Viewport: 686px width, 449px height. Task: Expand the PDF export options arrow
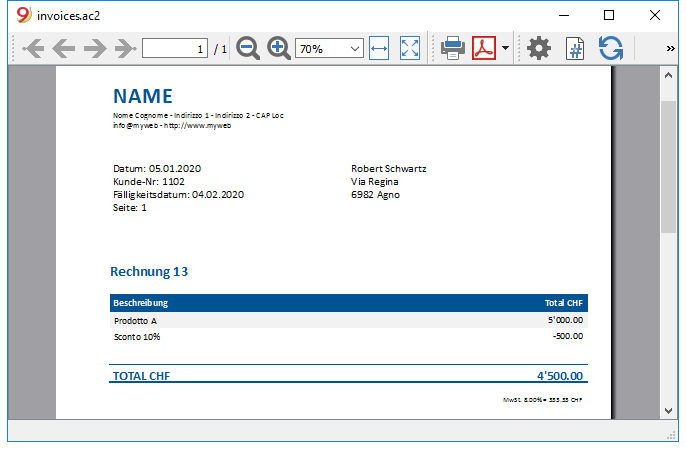click(x=505, y=48)
